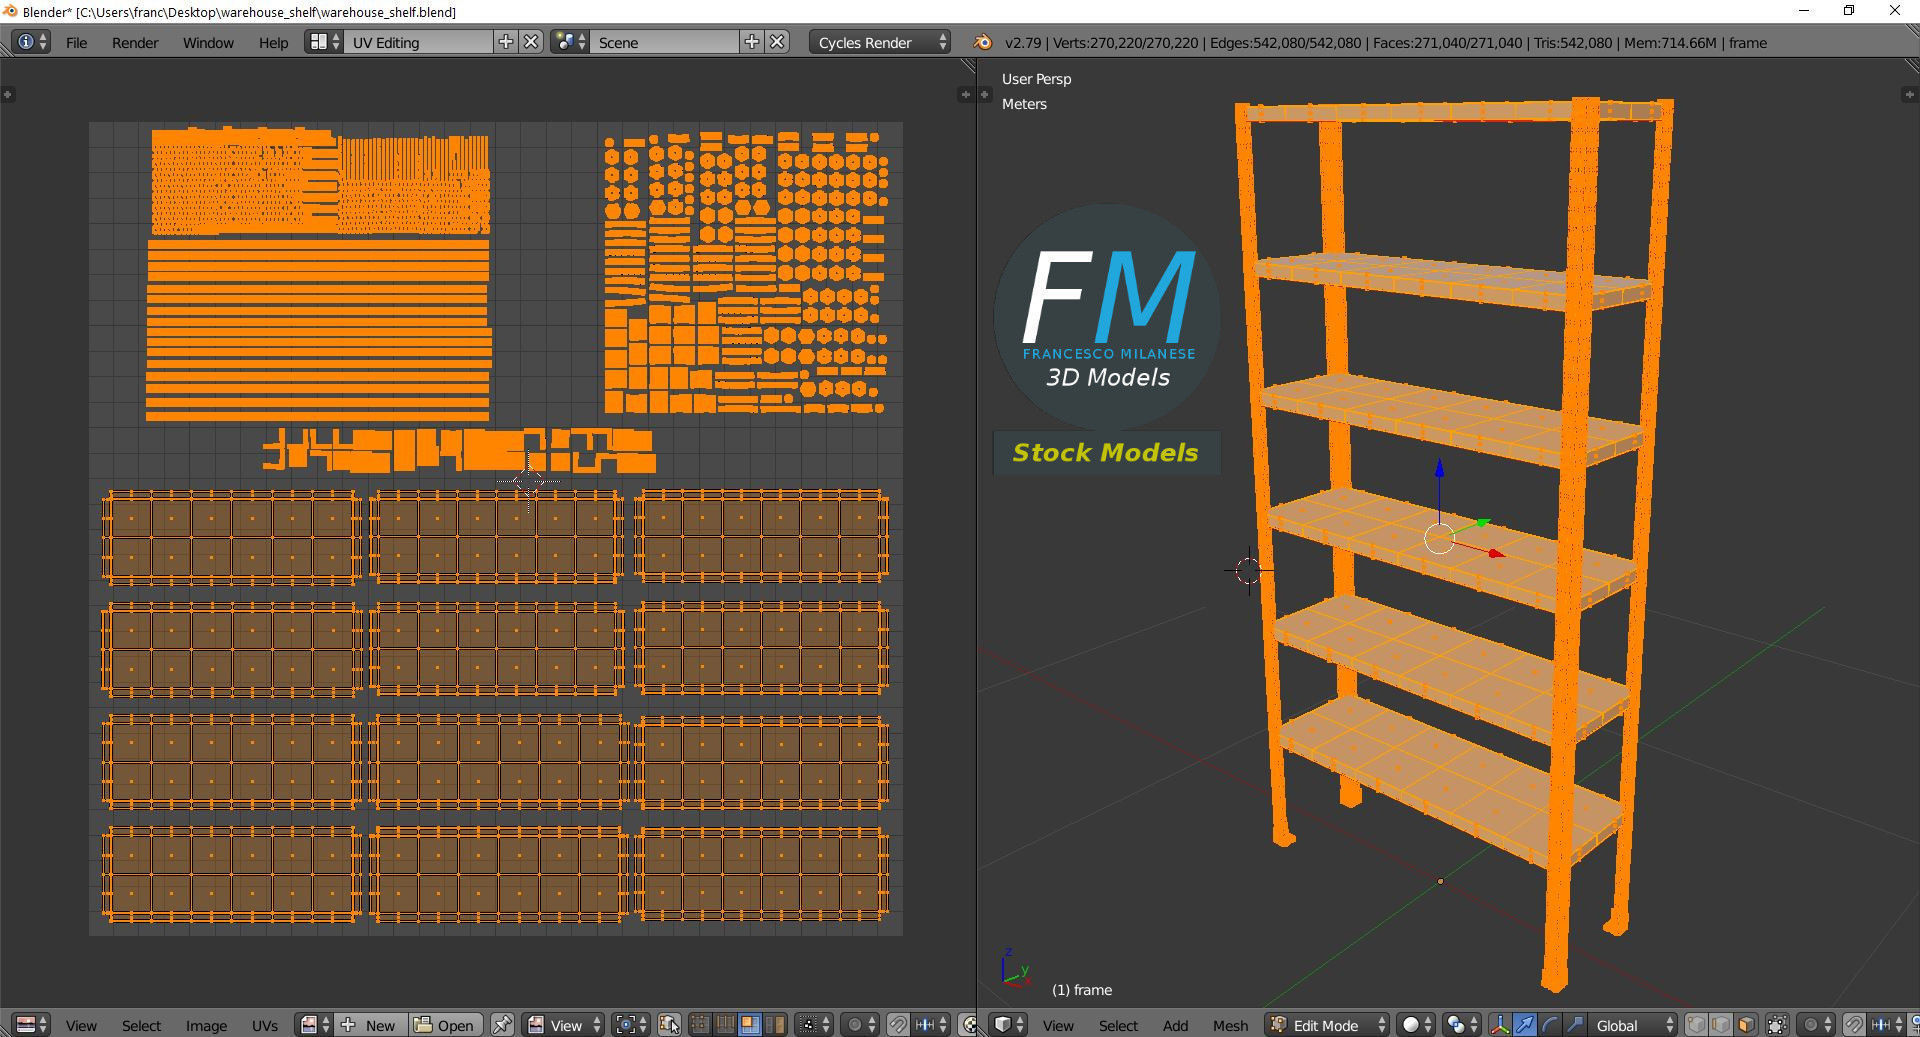Image resolution: width=1920 pixels, height=1037 pixels.
Task: Open the Window menu
Action: 208,42
